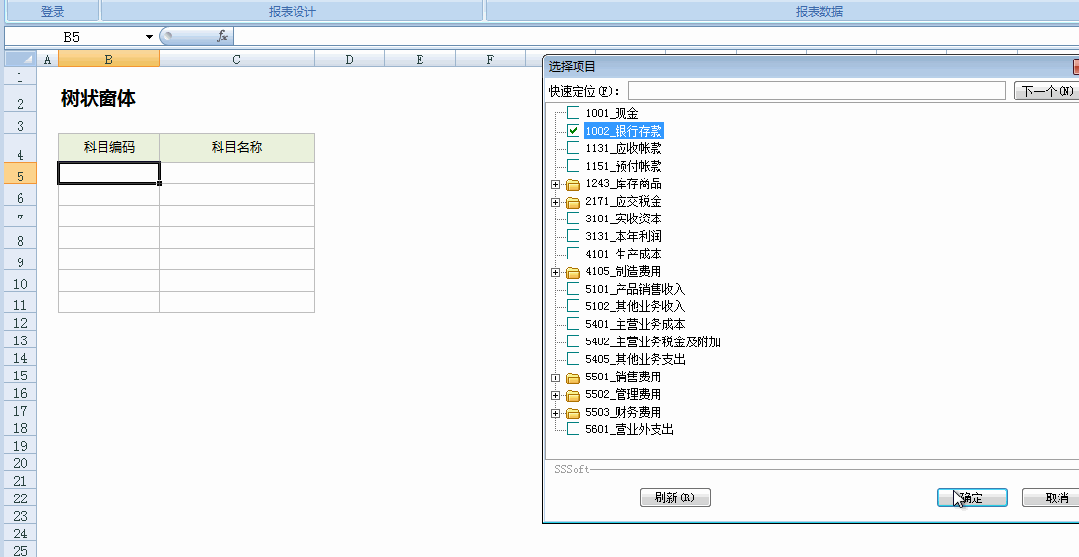The width and height of the screenshot is (1079, 557).
Task: Expand the 5502_管理费用 tree node
Action: pos(555,395)
